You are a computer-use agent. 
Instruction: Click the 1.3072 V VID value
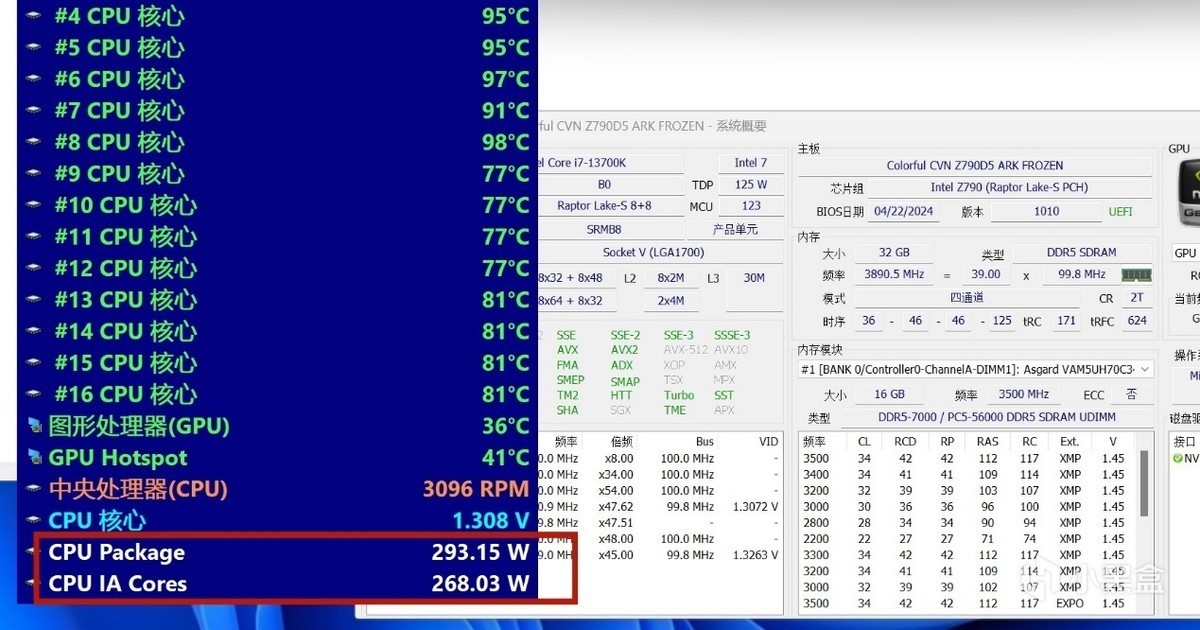(756, 507)
